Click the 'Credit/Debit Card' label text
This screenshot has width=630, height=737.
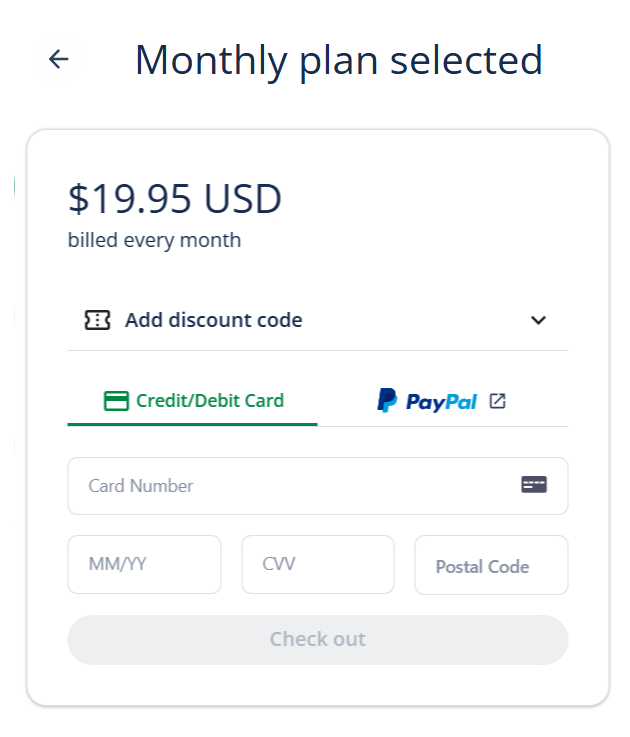click(210, 401)
